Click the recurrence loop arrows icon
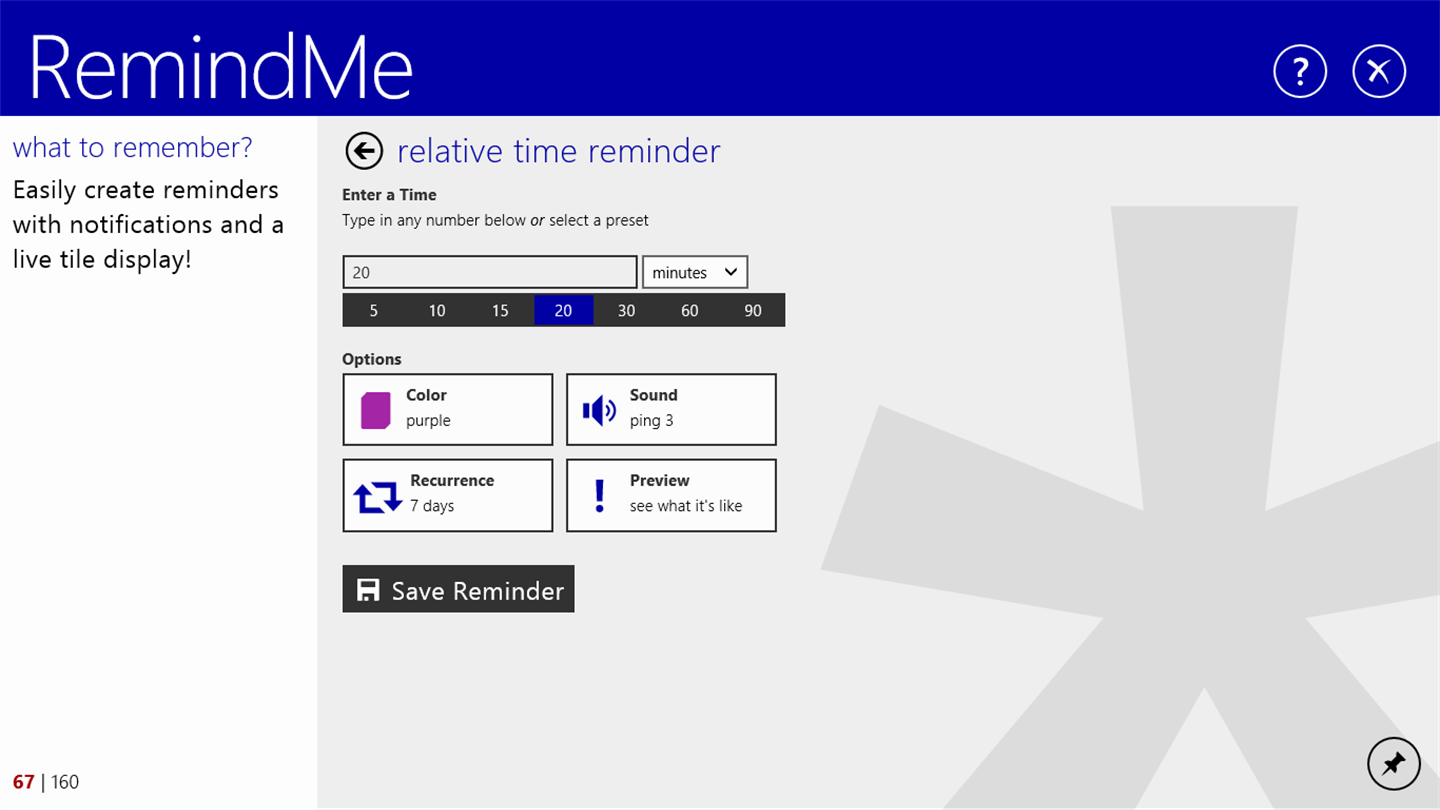Screen dimensions: 1440x810 [x=378, y=496]
